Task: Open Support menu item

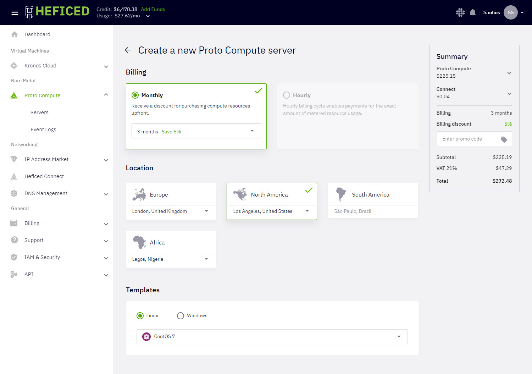Action: [x=34, y=240]
